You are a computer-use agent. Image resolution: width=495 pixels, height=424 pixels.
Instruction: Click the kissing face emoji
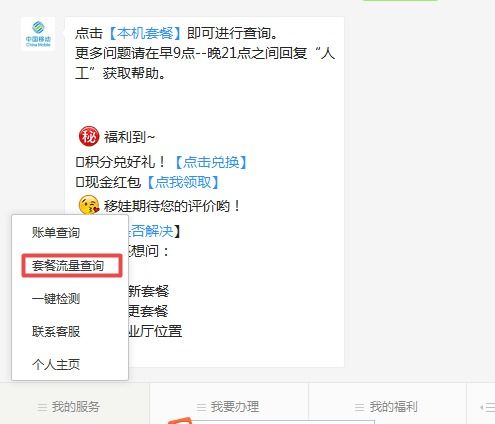coord(89,205)
